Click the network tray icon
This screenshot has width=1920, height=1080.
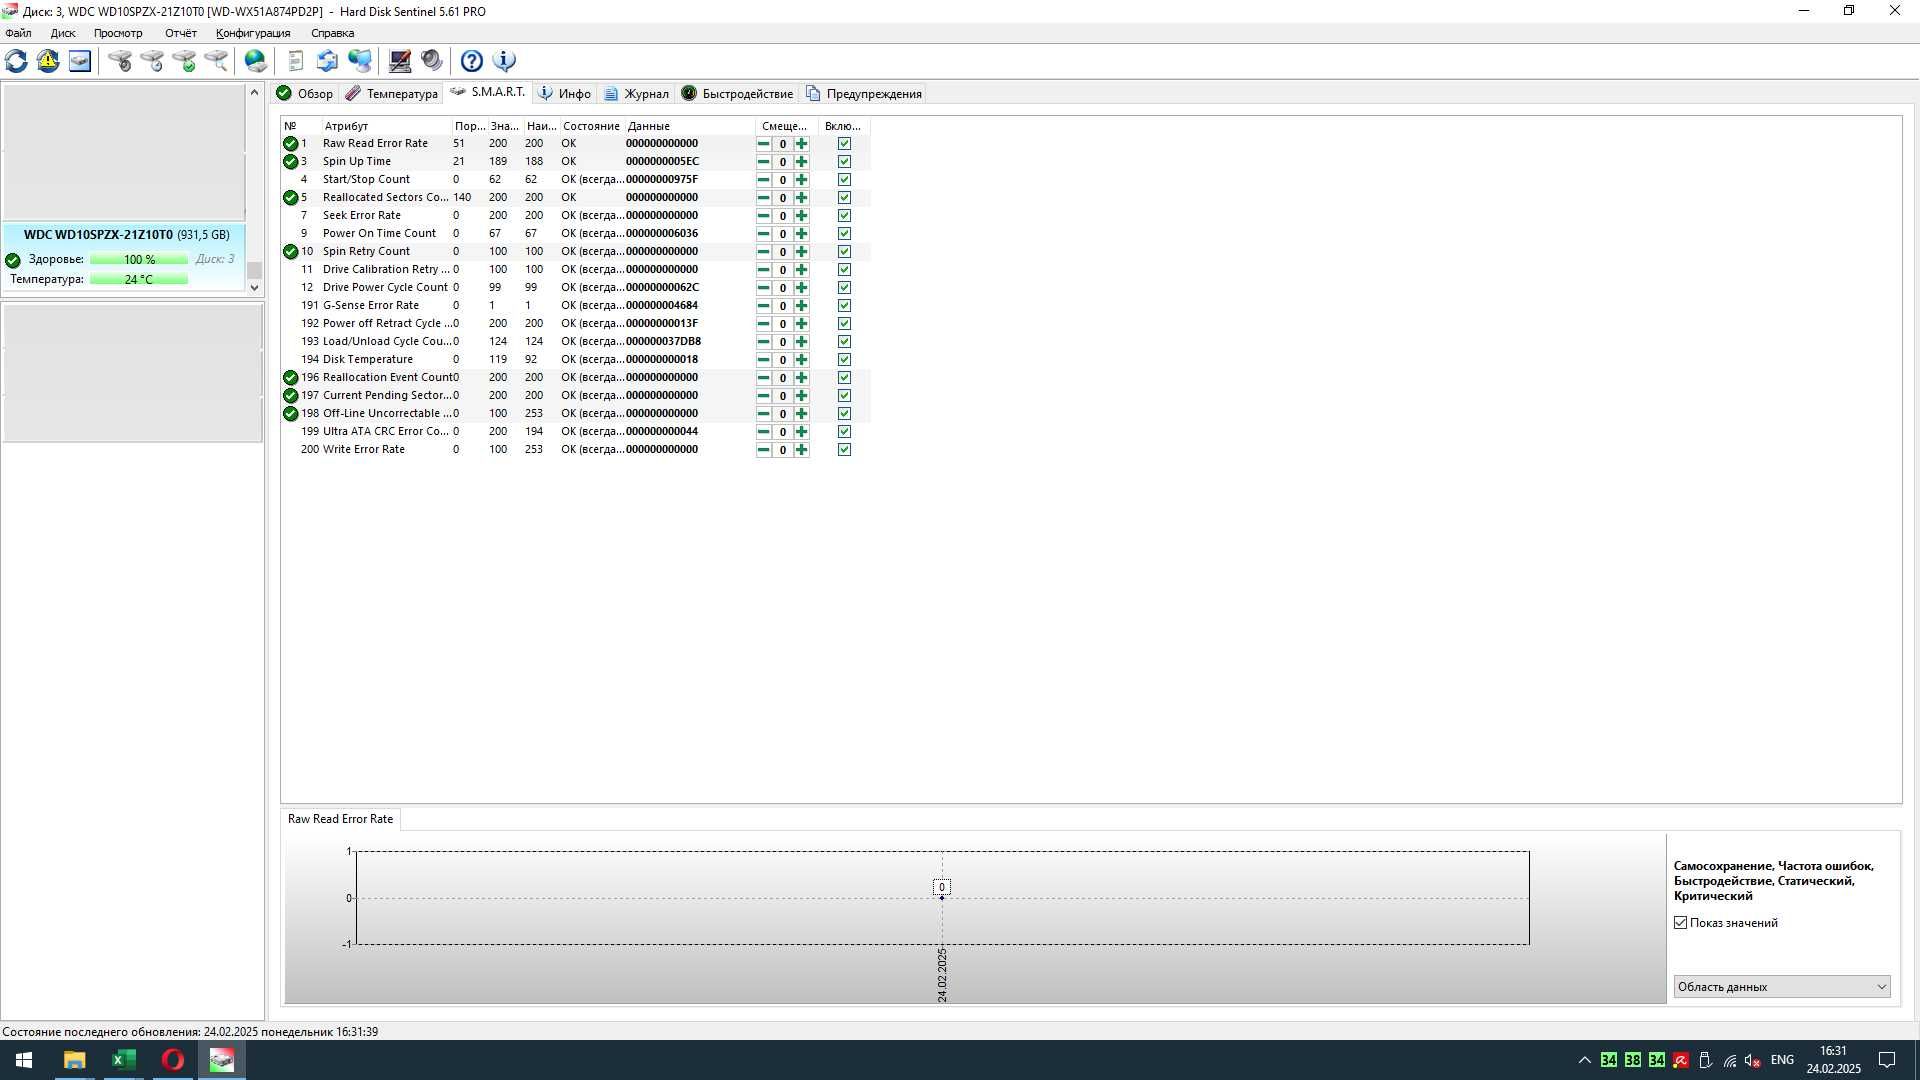pyautogui.click(x=1729, y=1060)
